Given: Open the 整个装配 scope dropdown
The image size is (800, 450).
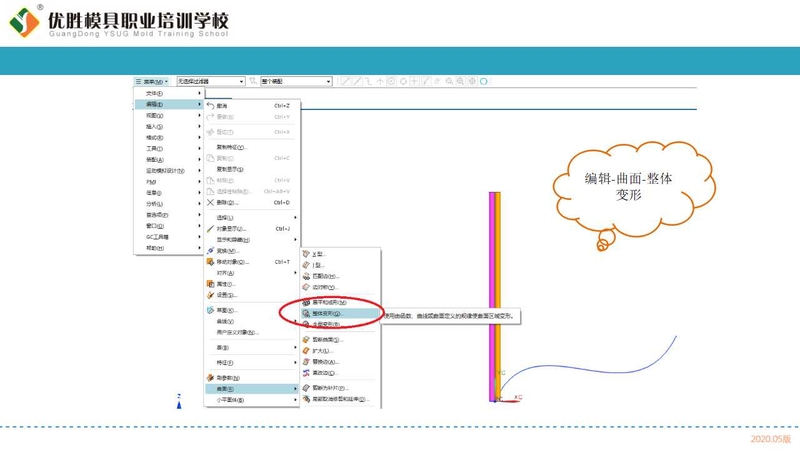Looking at the screenshot, I should (x=295, y=81).
